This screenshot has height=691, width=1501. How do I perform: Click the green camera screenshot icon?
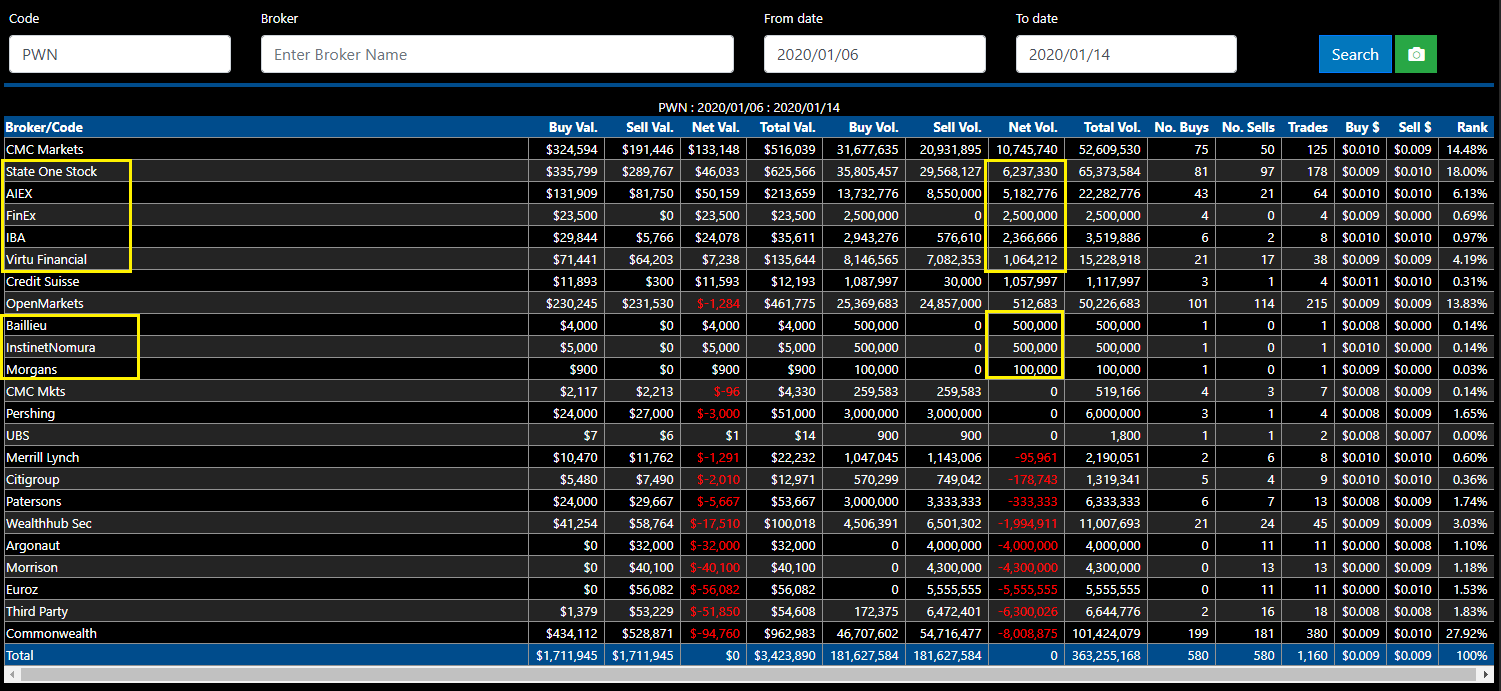(1415, 54)
